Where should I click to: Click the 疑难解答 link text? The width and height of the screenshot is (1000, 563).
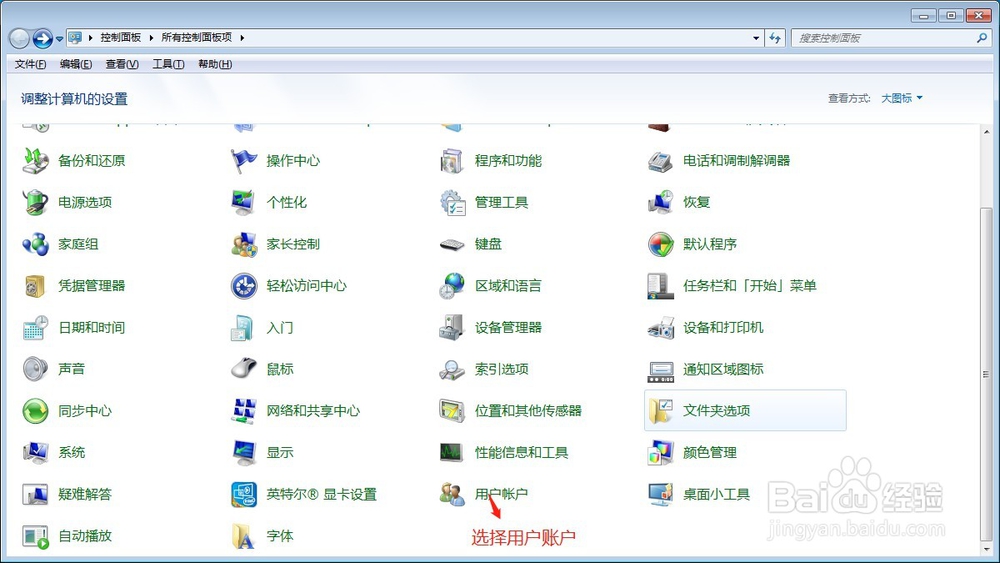point(85,494)
